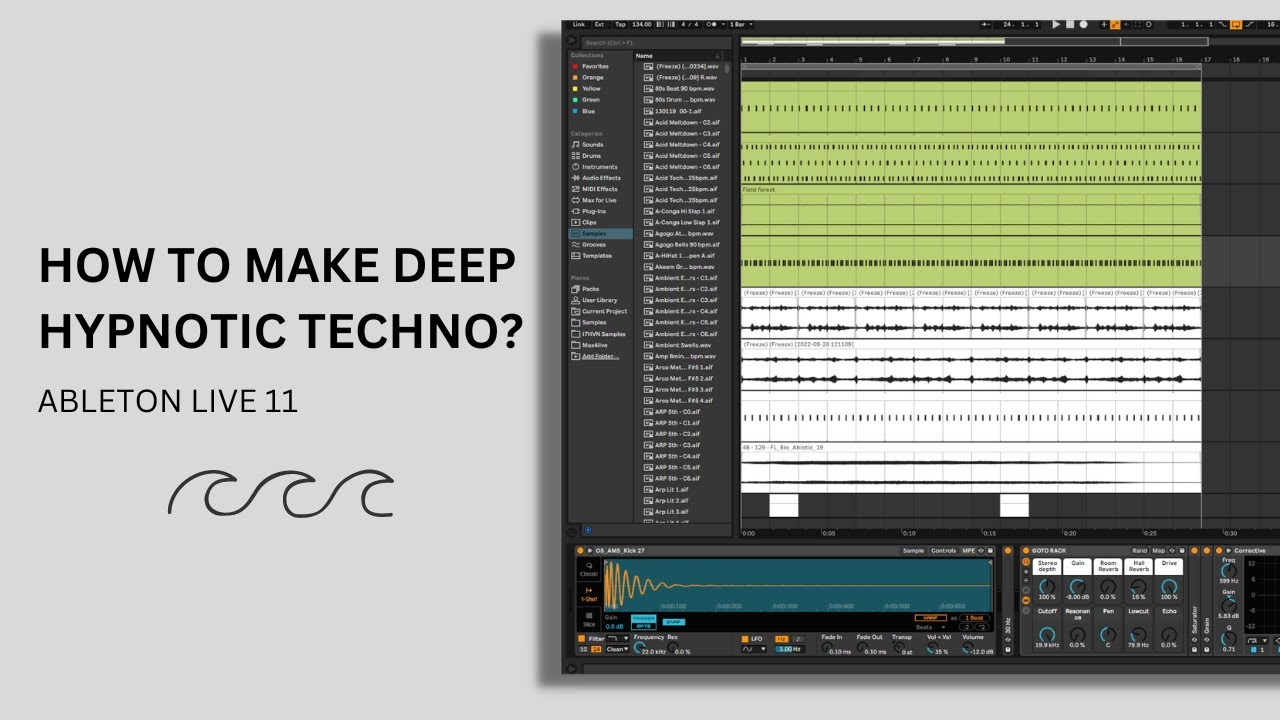Image resolution: width=1280 pixels, height=720 pixels.
Task: Select Classic playback mode in Simpler
Action: coord(588,569)
